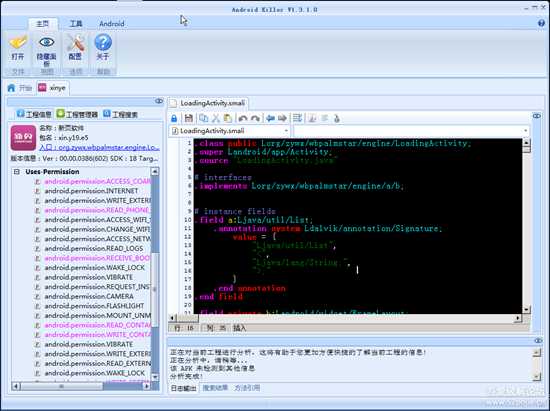Toggle the eye icon above project panel
Screen dimensions: 550x411
[159, 101]
